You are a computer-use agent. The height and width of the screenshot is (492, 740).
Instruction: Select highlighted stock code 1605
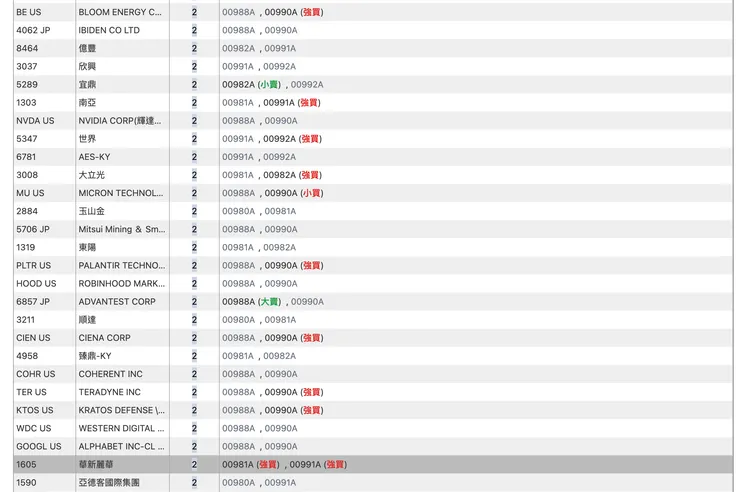(x=26, y=464)
